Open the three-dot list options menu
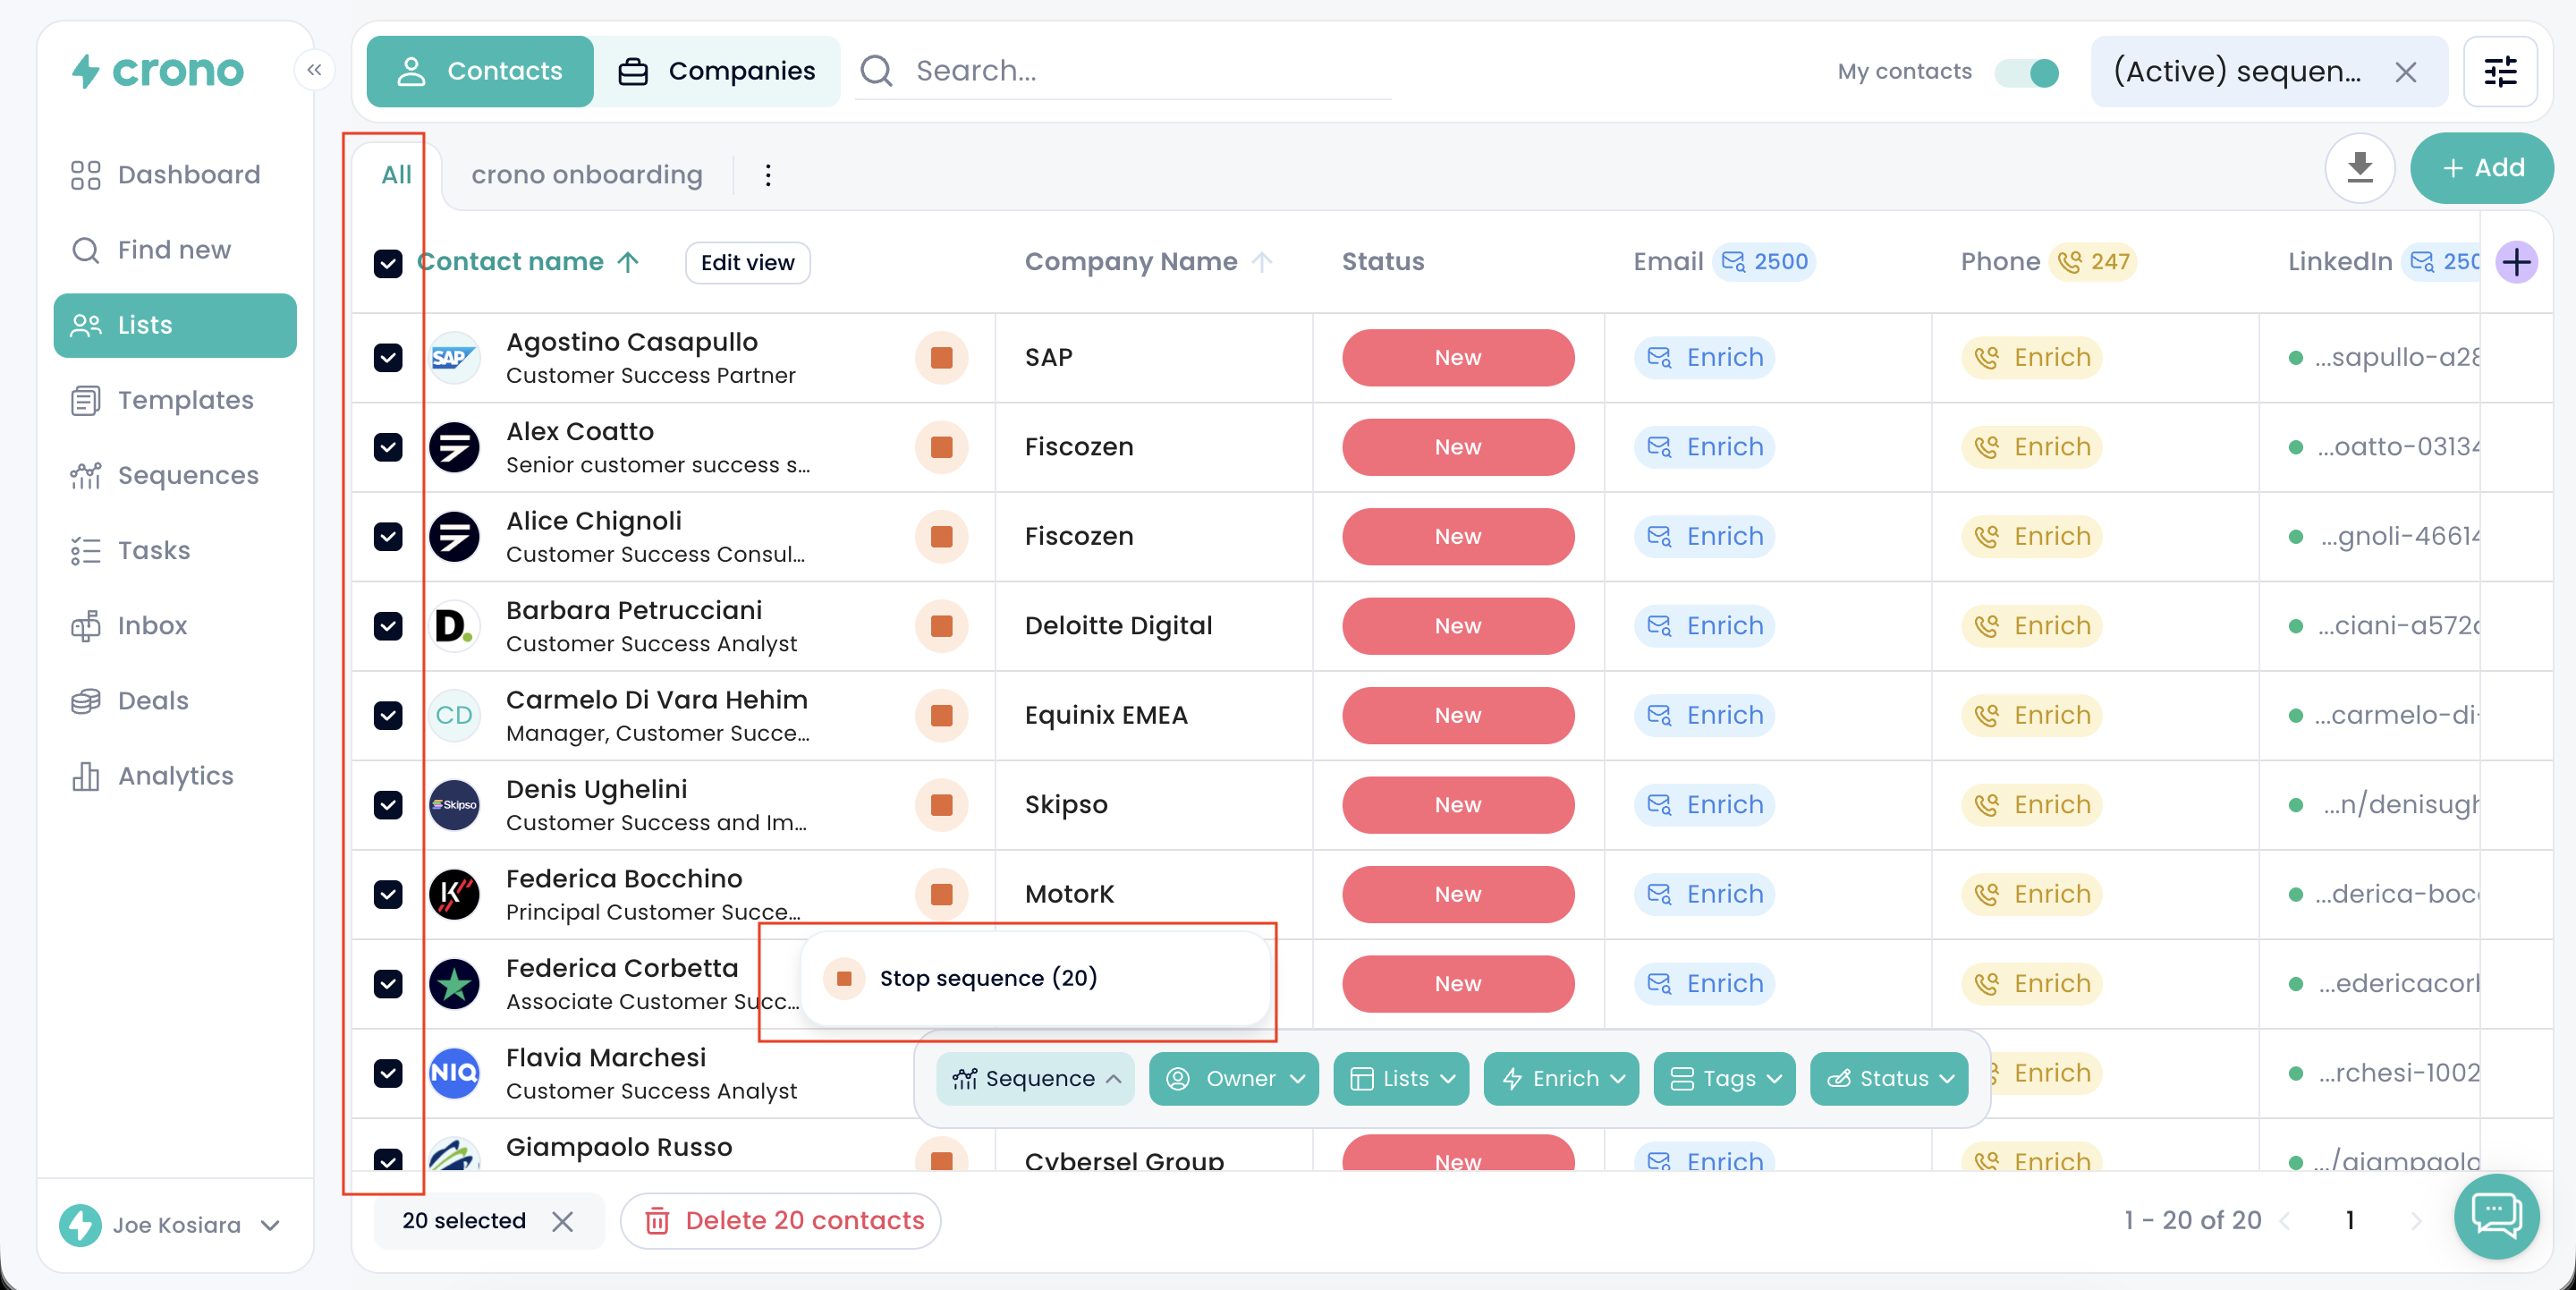Image resolution: width=2576 pixels, height=1290 pixels. point(767,175)
